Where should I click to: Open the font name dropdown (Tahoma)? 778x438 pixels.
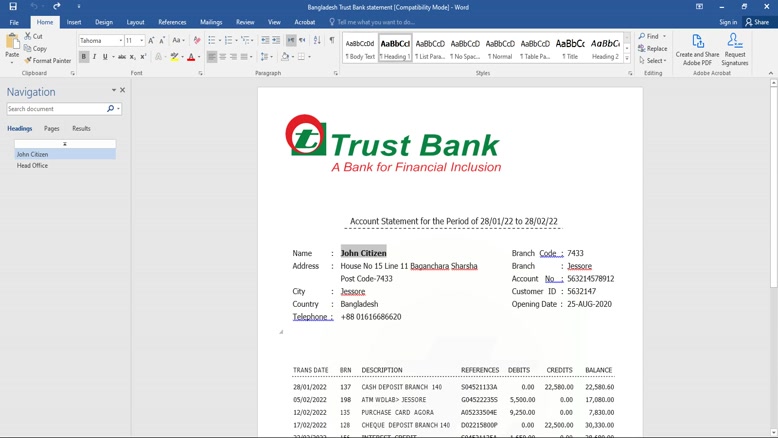(x=120, y=41)
